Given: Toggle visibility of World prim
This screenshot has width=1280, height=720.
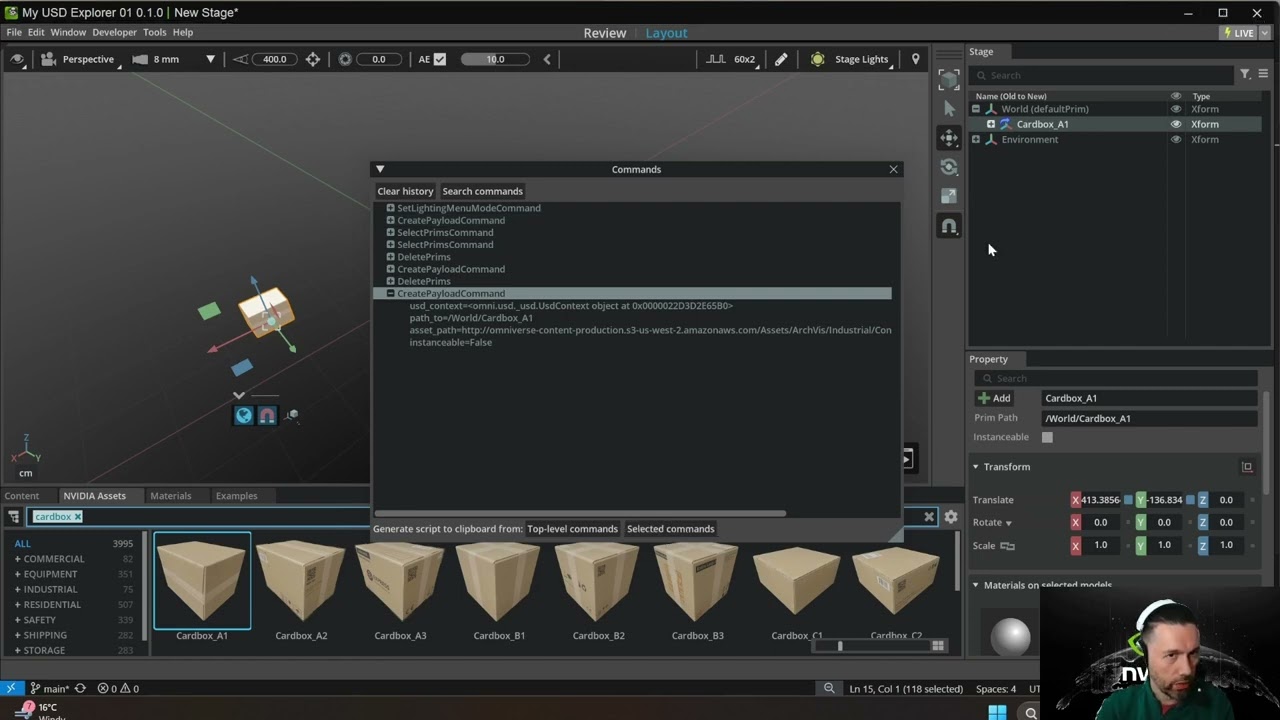Looking at the screenshot, I should [x=1176, y=109].
